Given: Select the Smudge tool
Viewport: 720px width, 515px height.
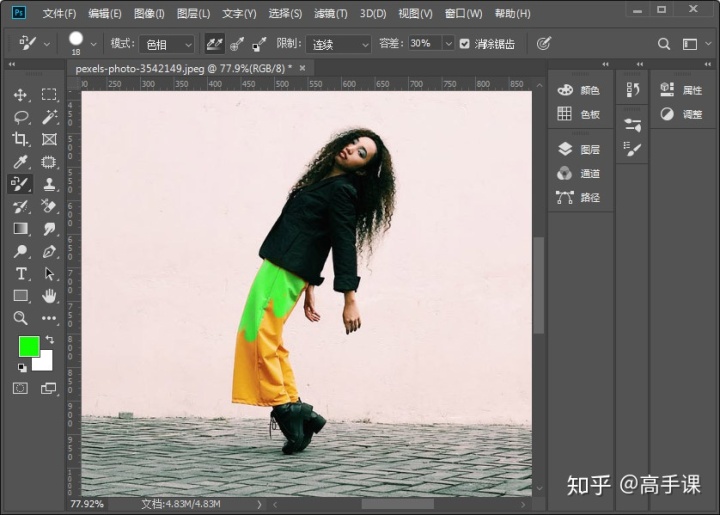Looking at the screenshot, I should [49, 229].
